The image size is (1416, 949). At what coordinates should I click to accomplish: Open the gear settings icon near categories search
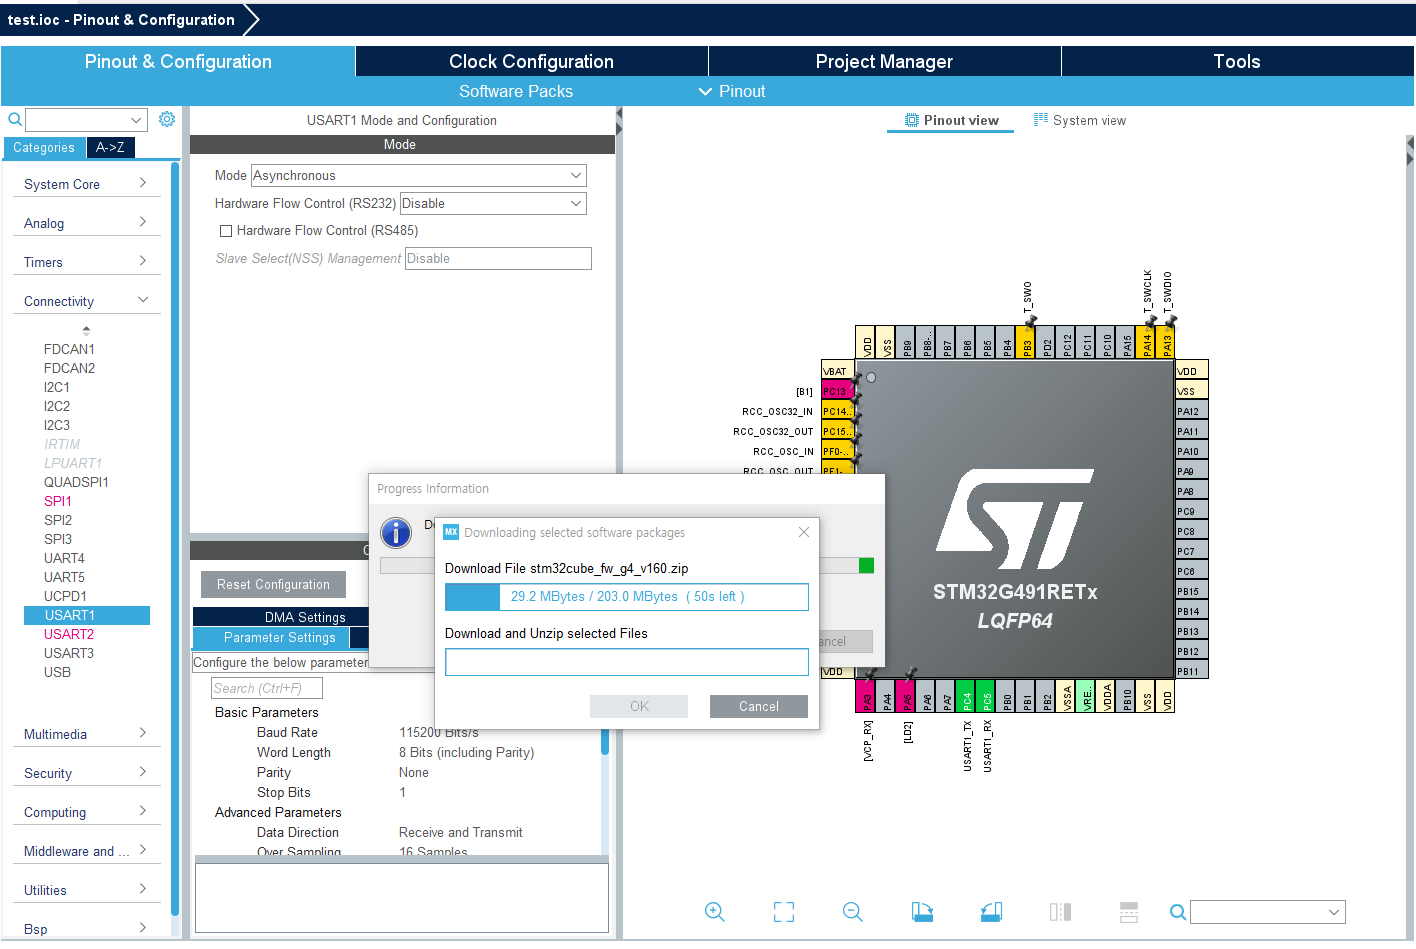tap(167, 119)
